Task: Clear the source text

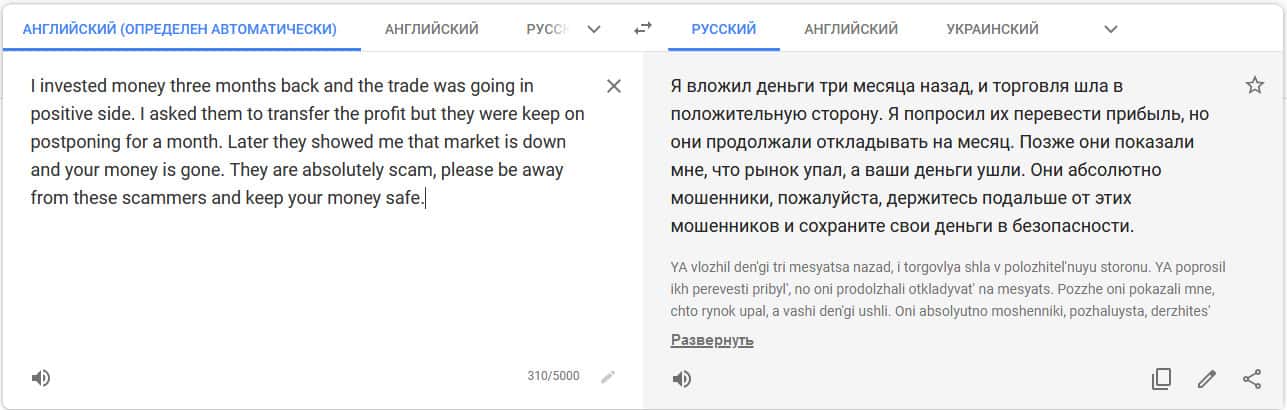Action: tap(614, 86)
